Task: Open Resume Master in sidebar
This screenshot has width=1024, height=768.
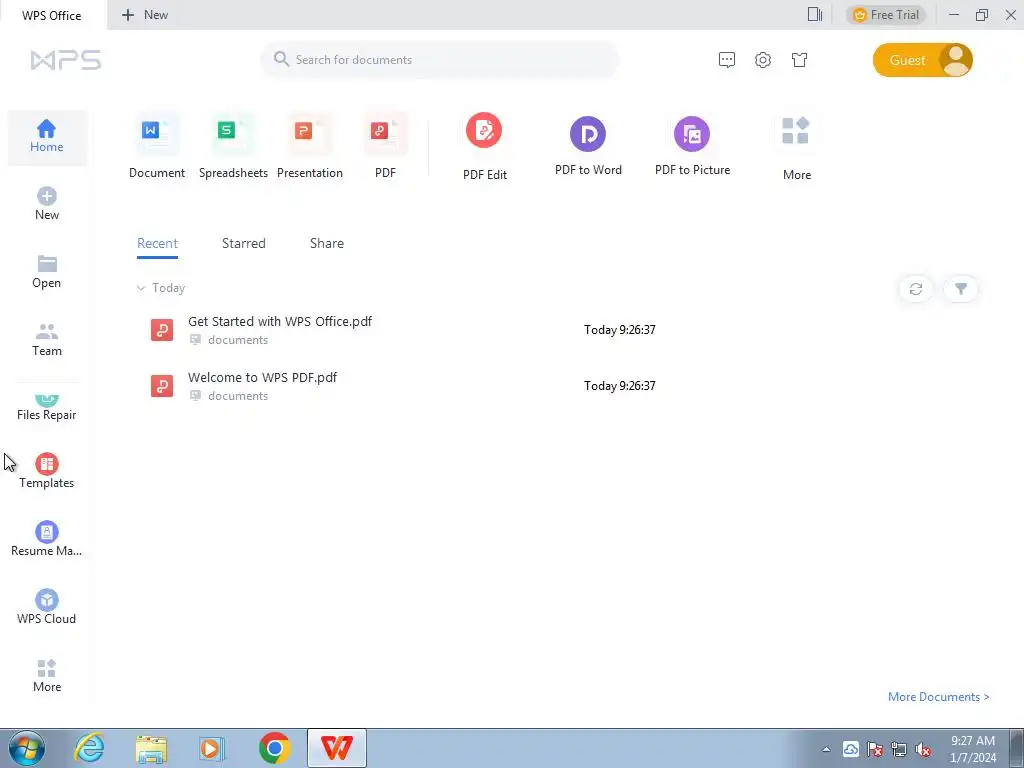Action: click(46, 539)
